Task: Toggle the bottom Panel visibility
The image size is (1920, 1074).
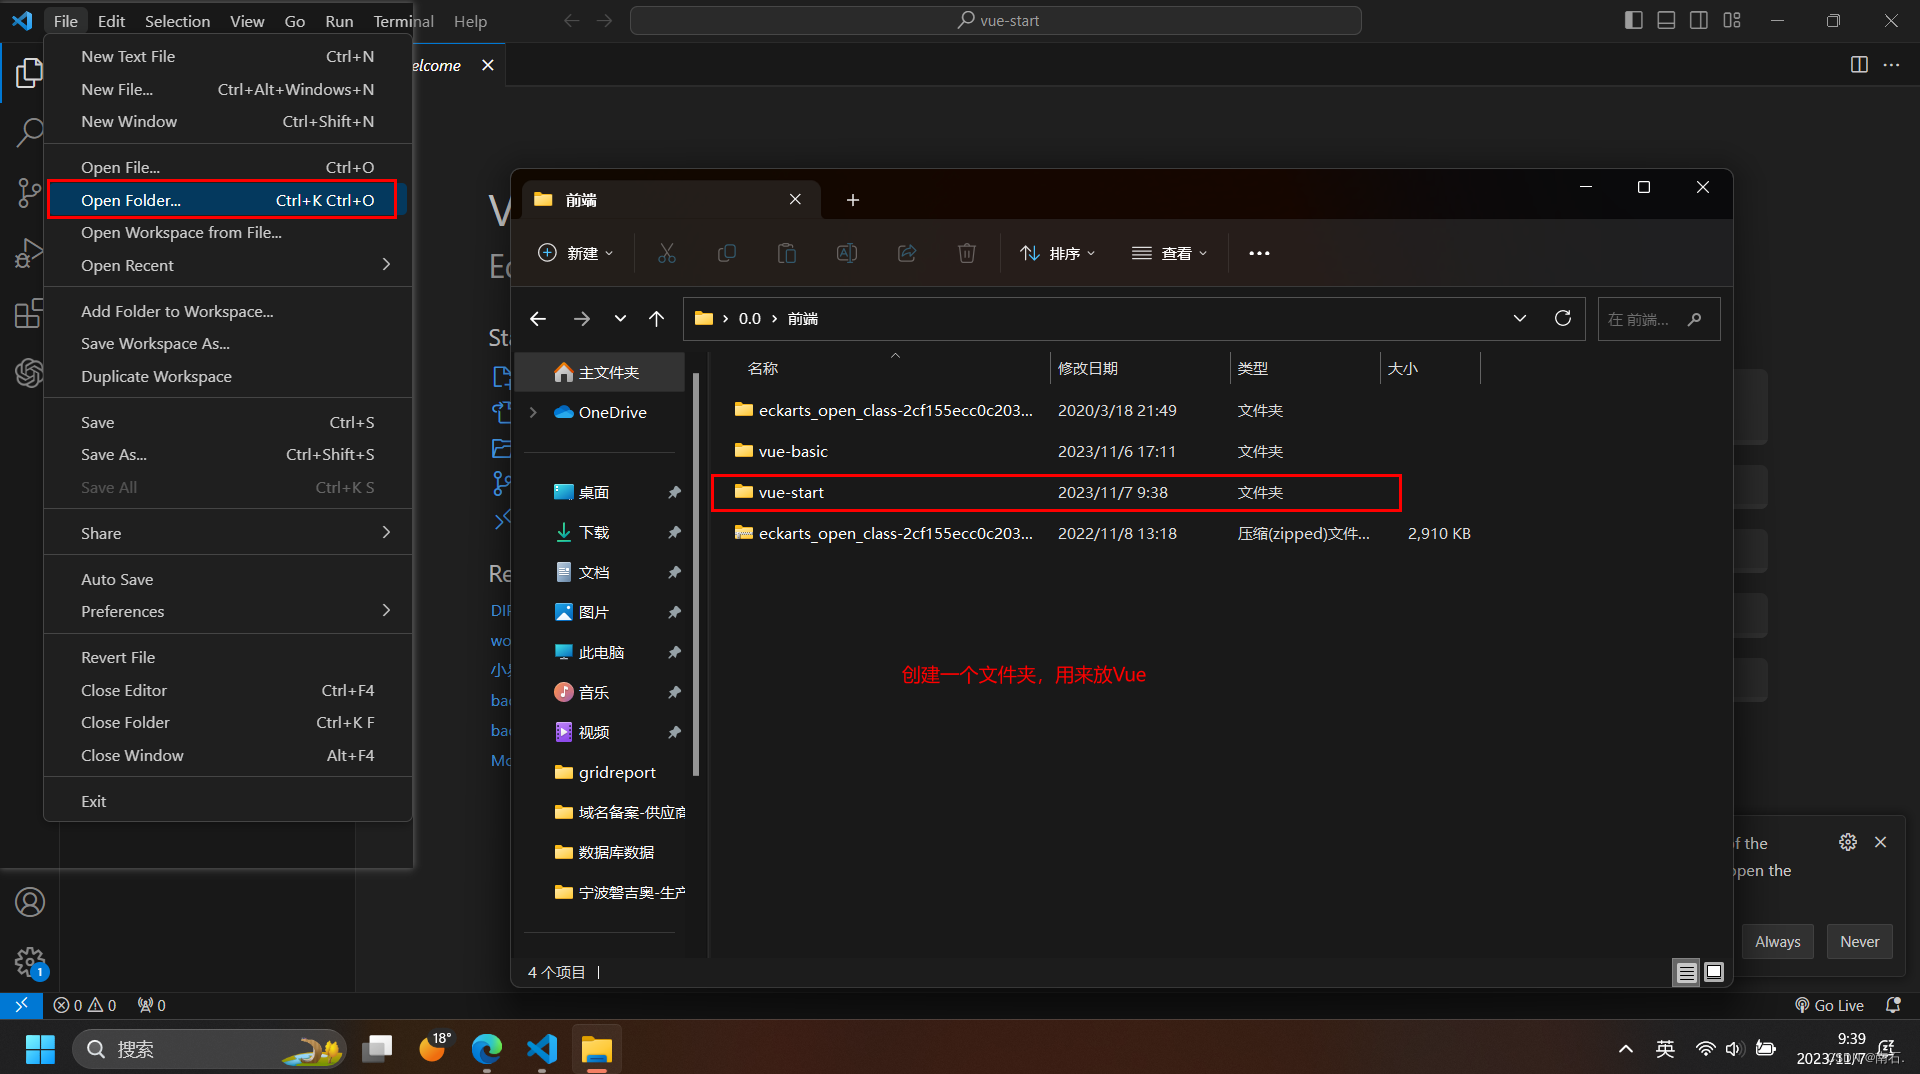Action: pyautogui.click(x=1665, y=20)
